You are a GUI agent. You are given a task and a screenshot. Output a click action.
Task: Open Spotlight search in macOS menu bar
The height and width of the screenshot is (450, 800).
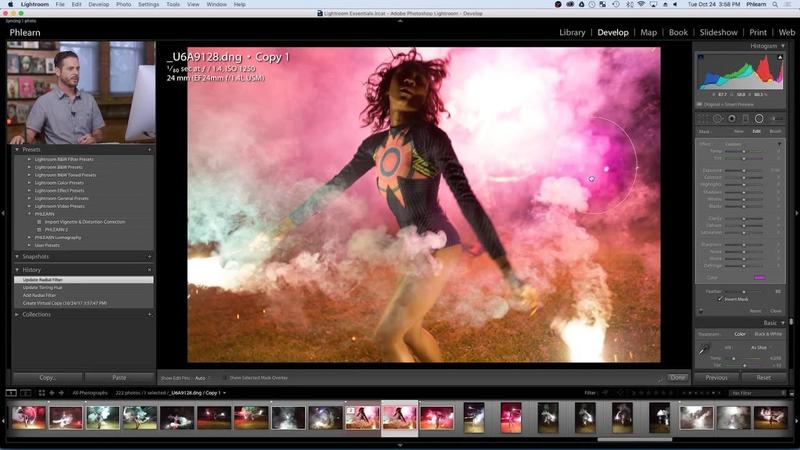click(x=776, y=4)
